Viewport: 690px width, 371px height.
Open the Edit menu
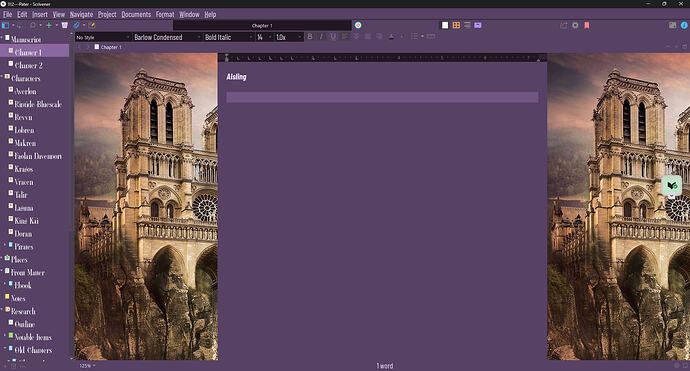(22, 15)
